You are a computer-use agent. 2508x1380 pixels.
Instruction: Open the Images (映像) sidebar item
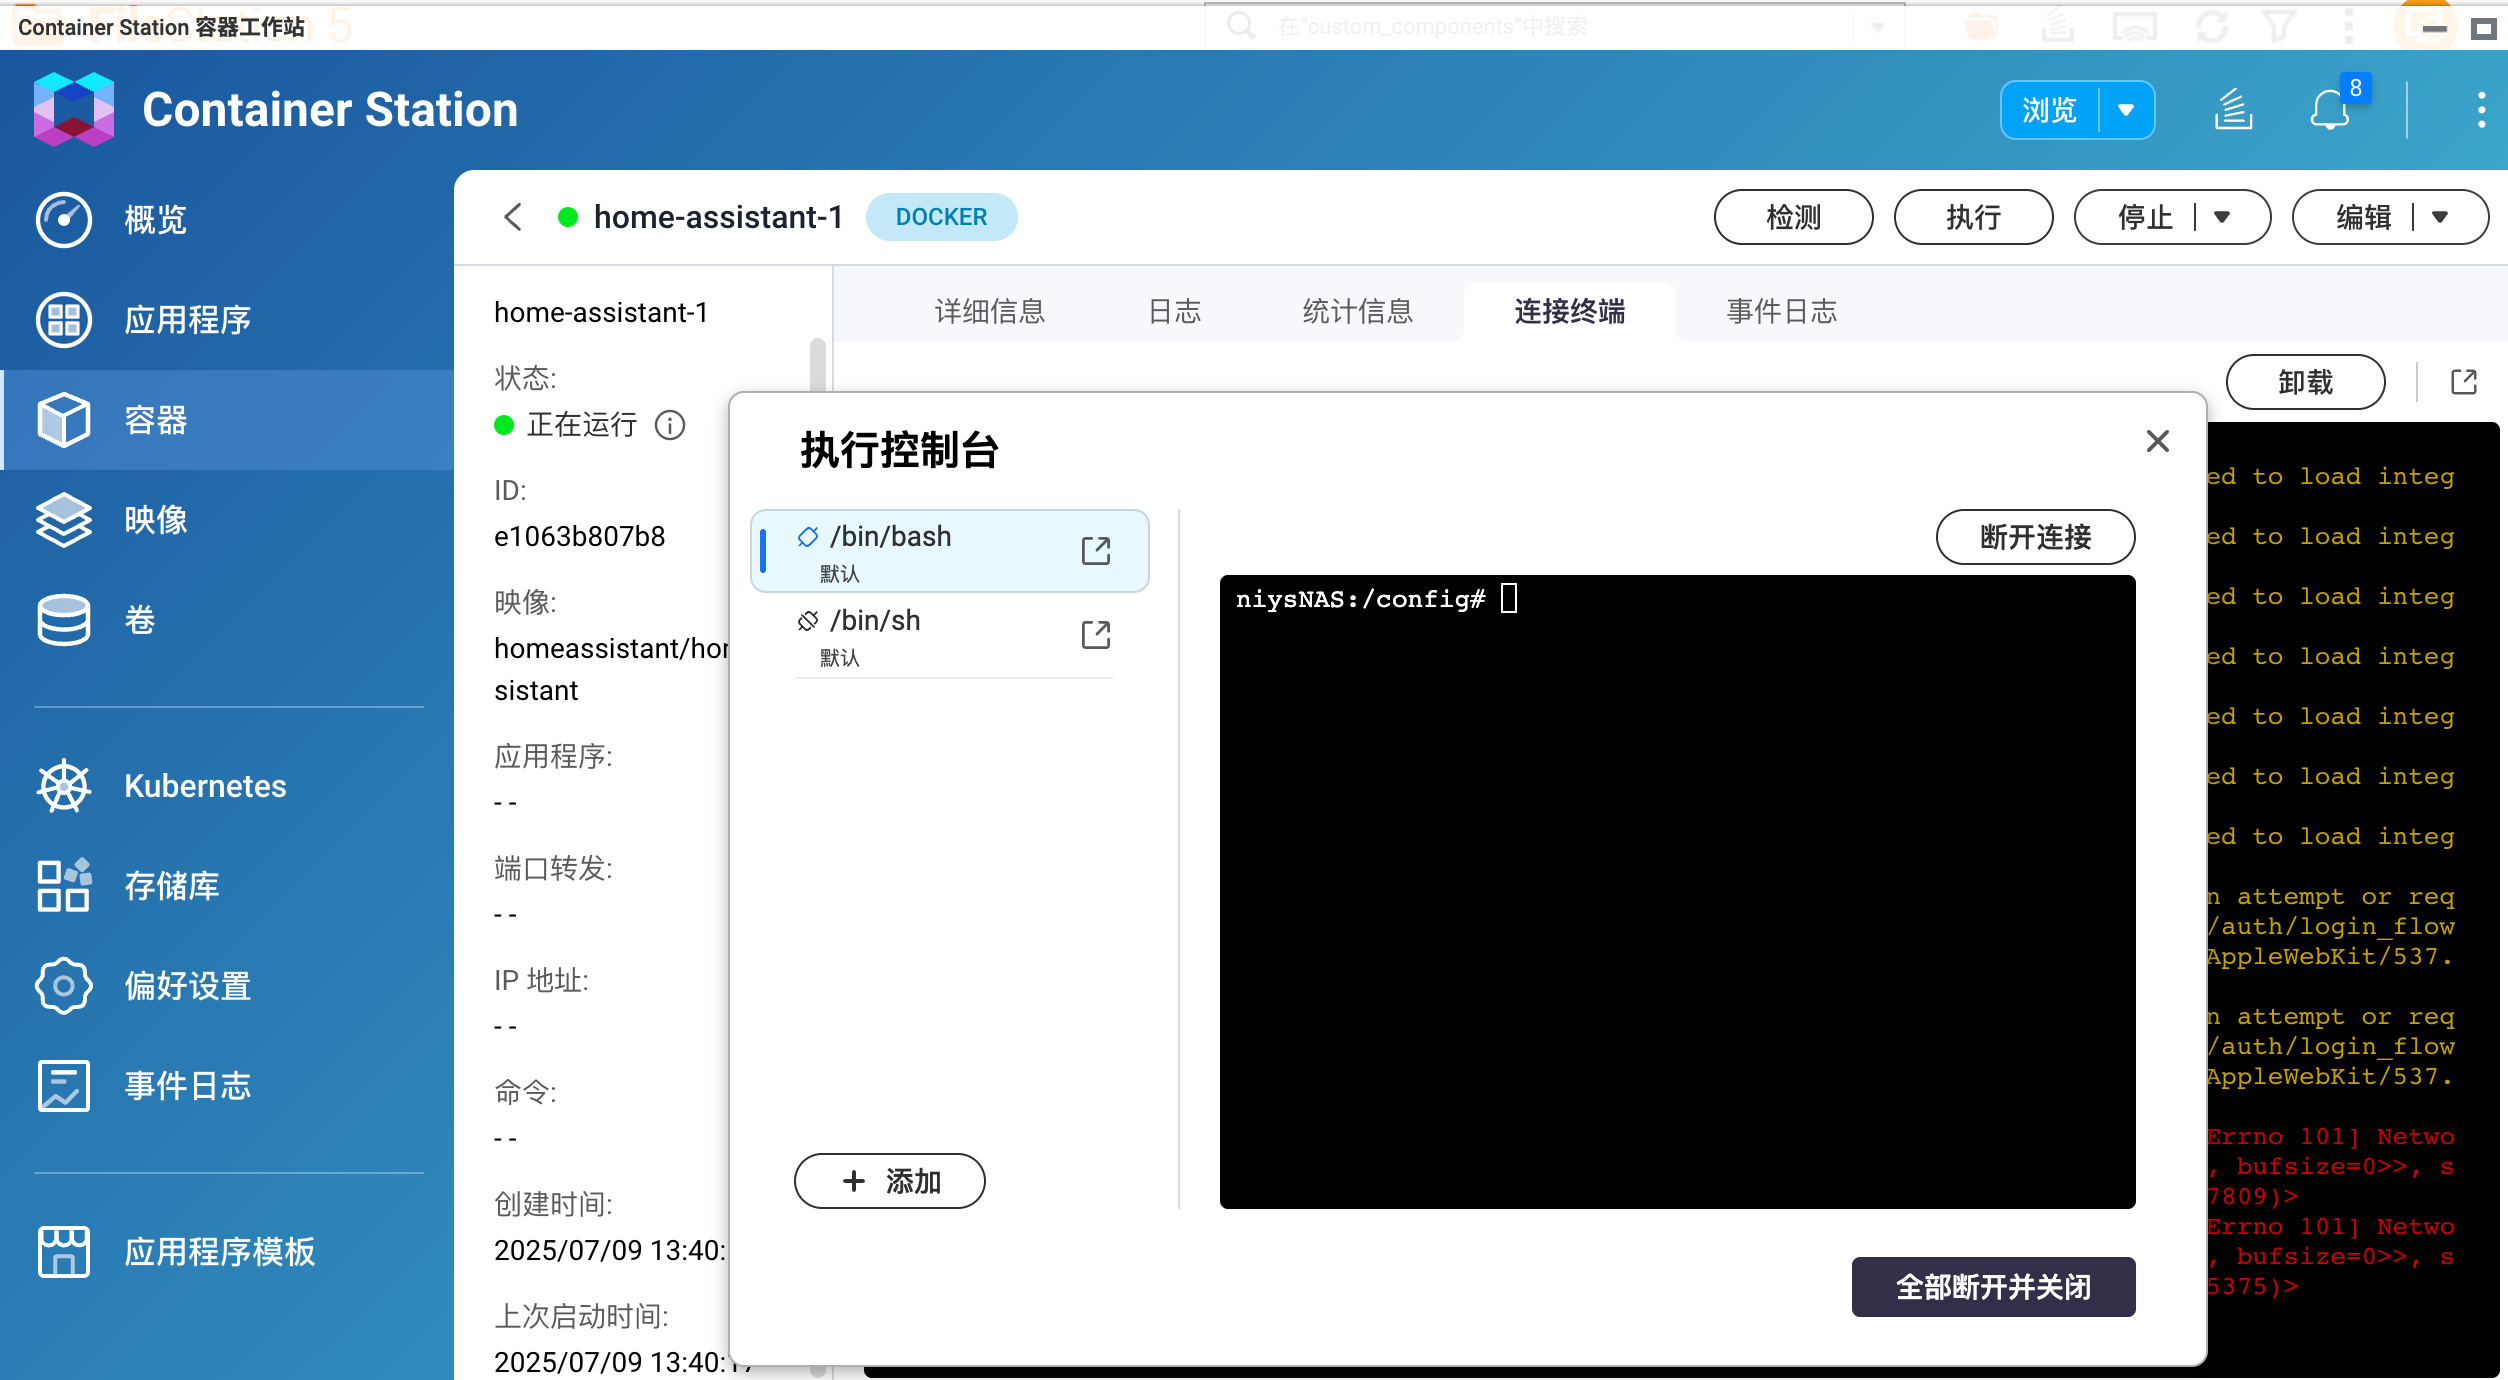coord(227,520)
